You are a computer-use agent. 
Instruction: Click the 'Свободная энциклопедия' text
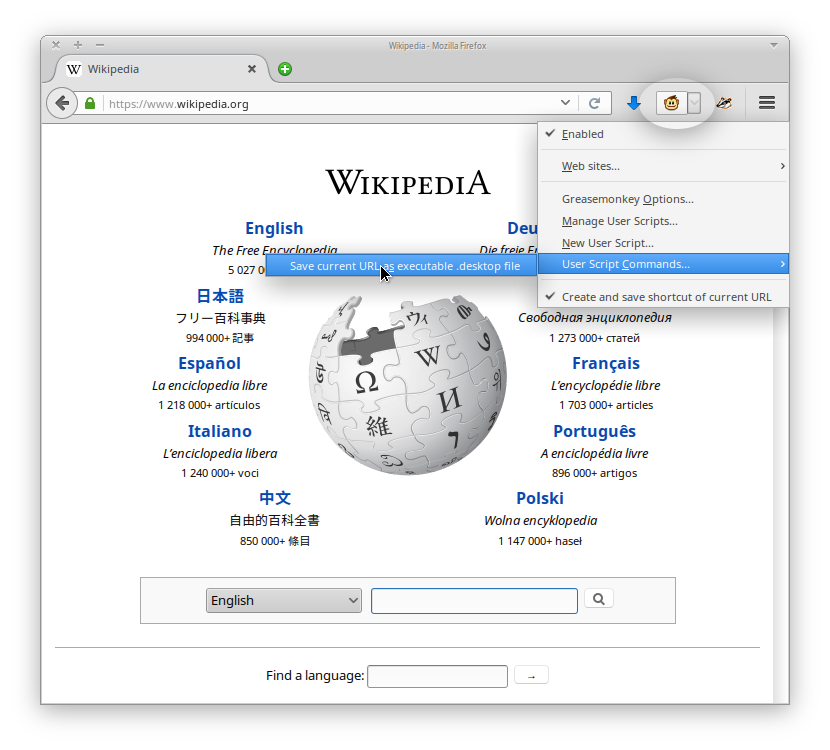594,318
